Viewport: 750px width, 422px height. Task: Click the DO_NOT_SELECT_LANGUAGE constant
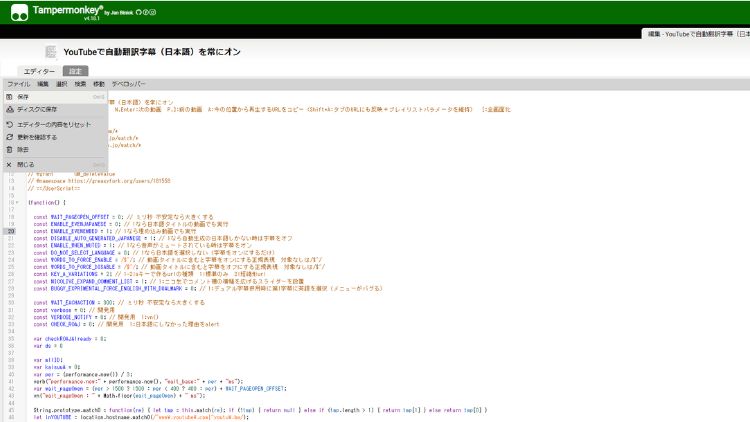(83, 253)
